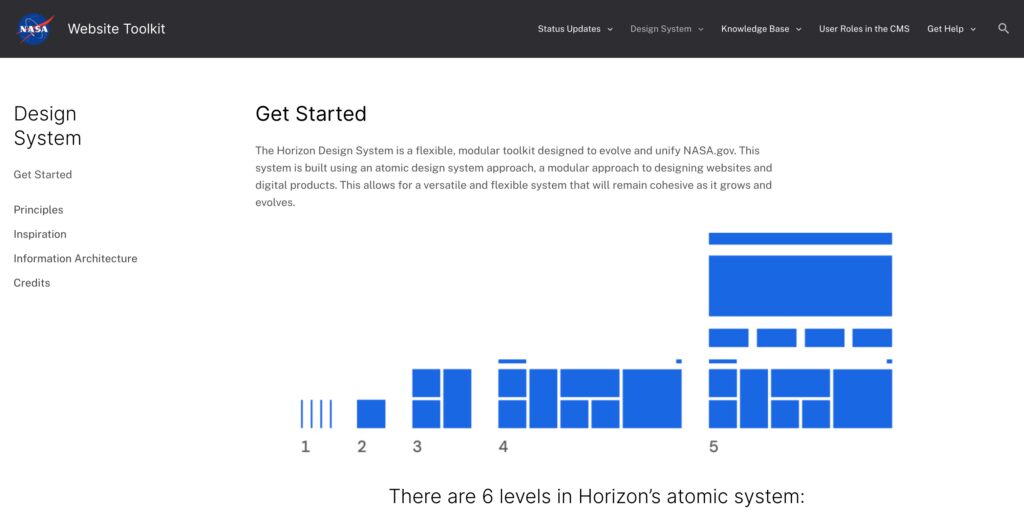Viewport: 1024px width, 517px height.
Task: Open the Inspiration sidebar link
Action: click(x=40, y=234)
